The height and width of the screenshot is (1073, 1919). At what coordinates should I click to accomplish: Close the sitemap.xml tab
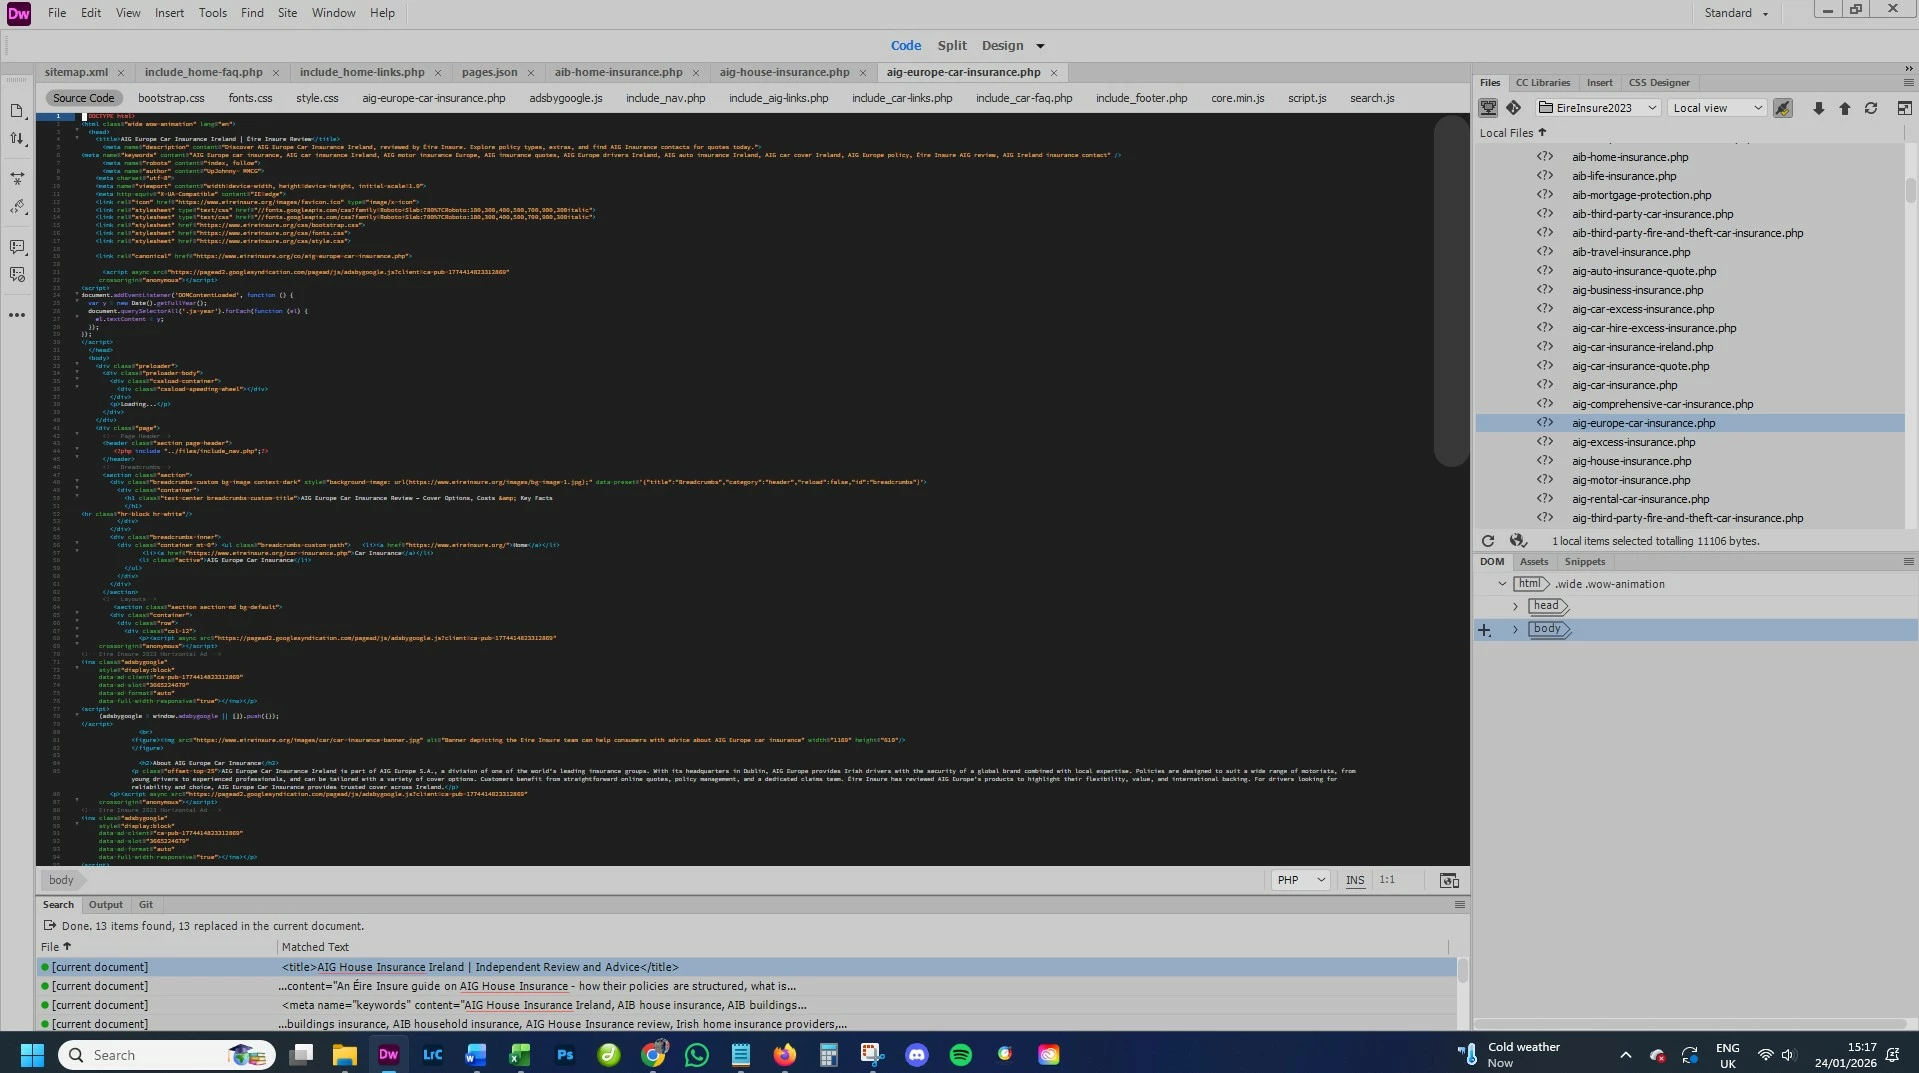coord(121,73)
